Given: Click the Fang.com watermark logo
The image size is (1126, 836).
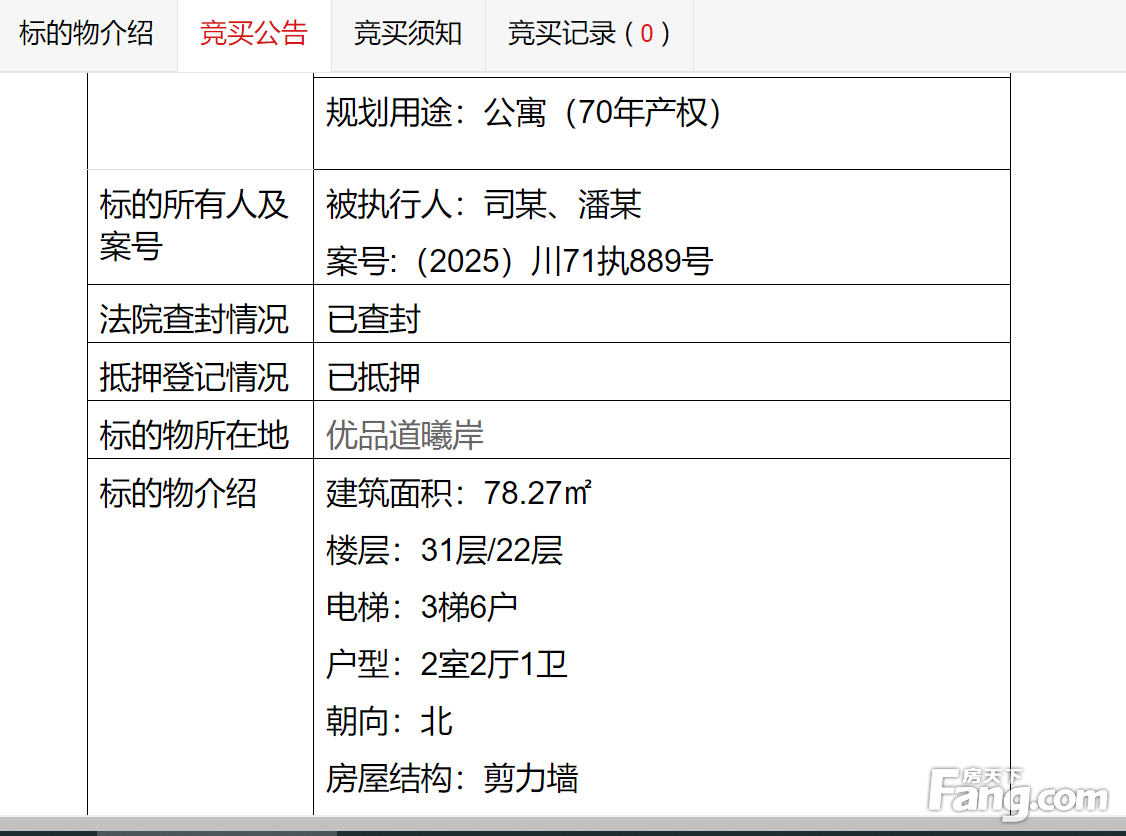Looking at the screenshot, I should tap(1017, 794).
